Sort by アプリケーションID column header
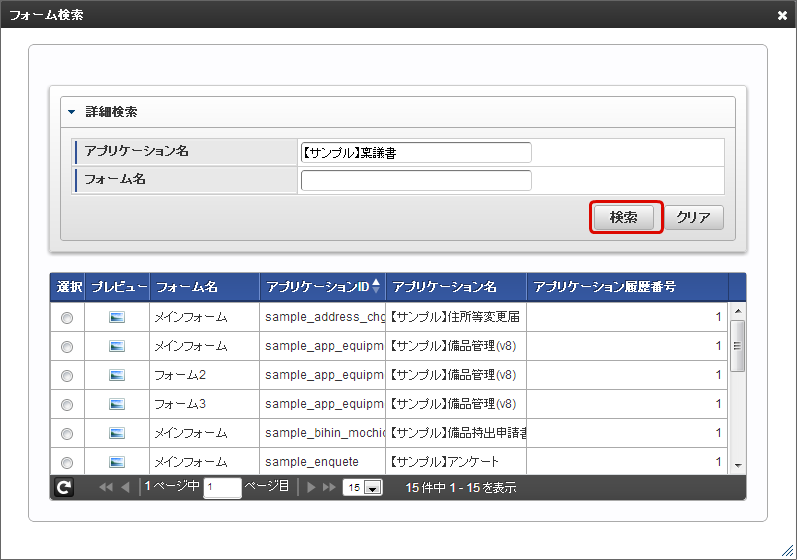797x560 pixels. click(x=322, y=287)
